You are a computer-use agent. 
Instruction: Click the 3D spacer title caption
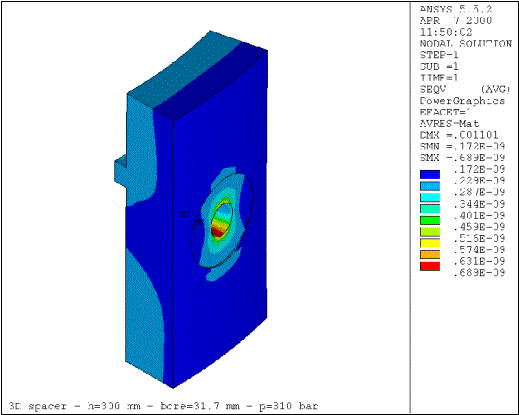coord(163,406)
